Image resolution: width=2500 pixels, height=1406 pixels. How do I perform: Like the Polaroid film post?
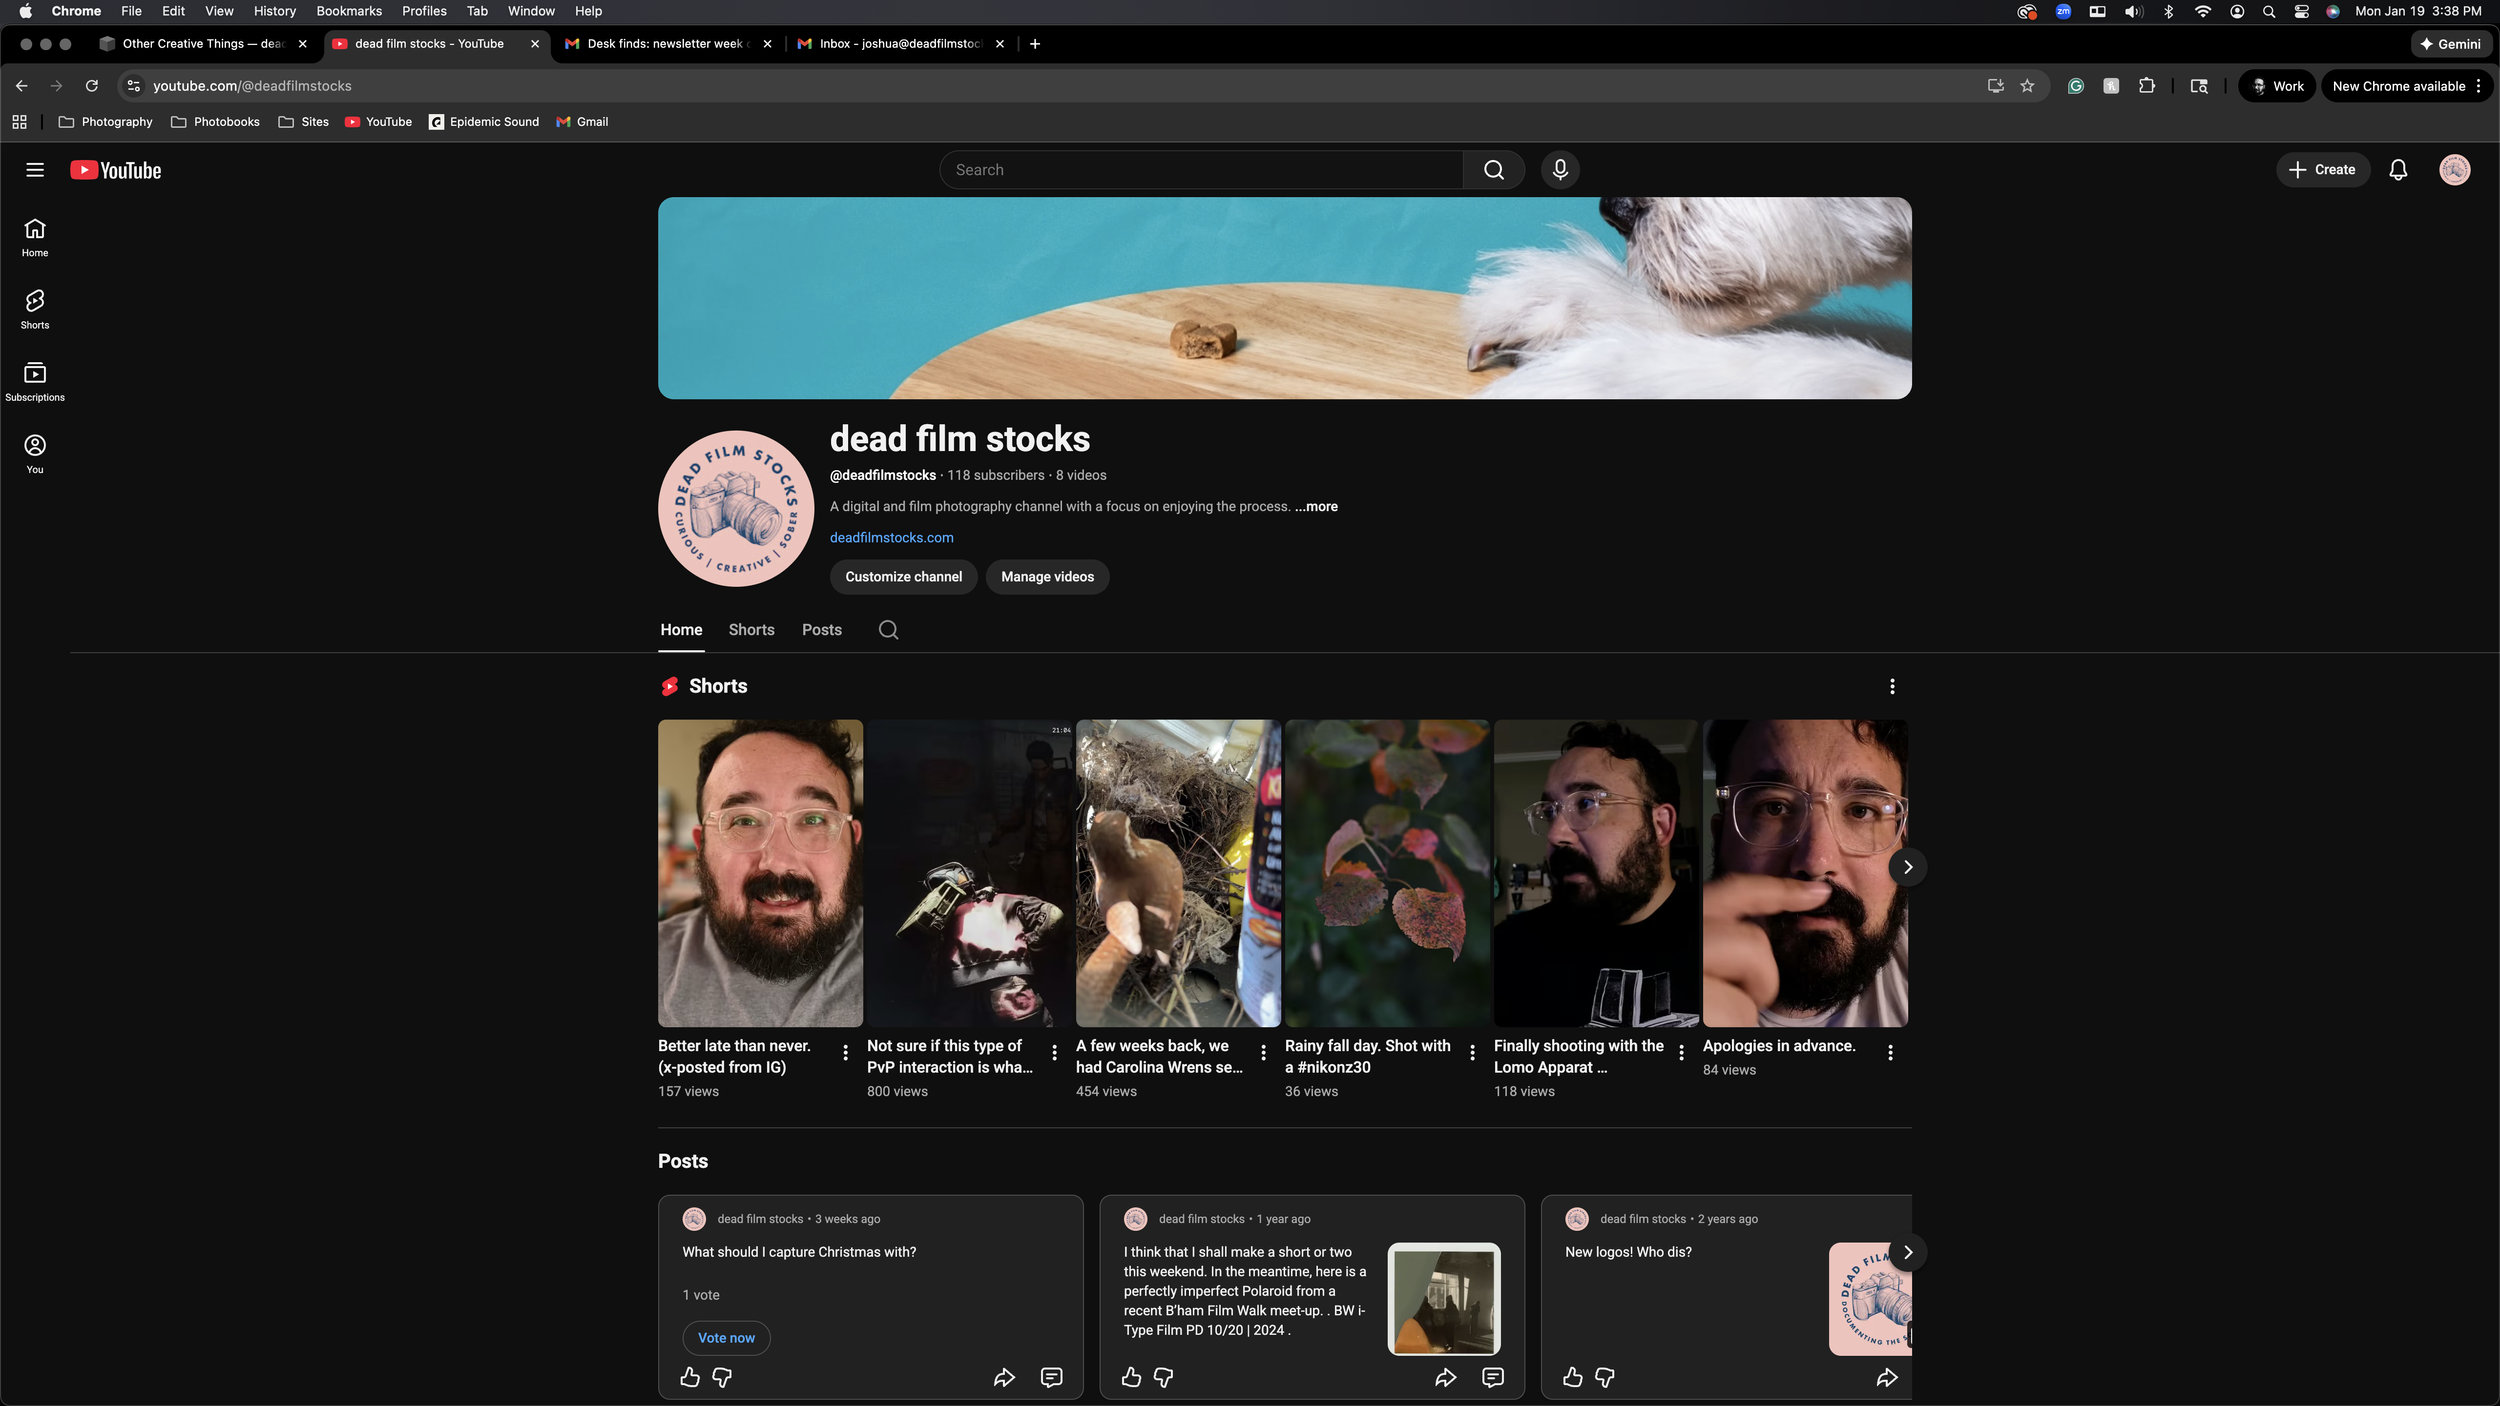(x=1130, y=1377)
